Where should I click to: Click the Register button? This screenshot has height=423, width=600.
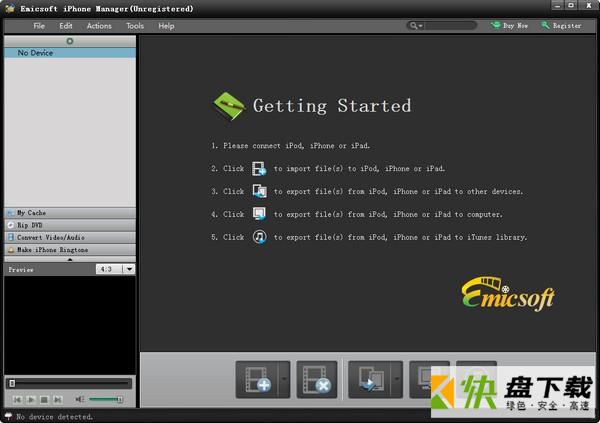click(x=561, y=26)
